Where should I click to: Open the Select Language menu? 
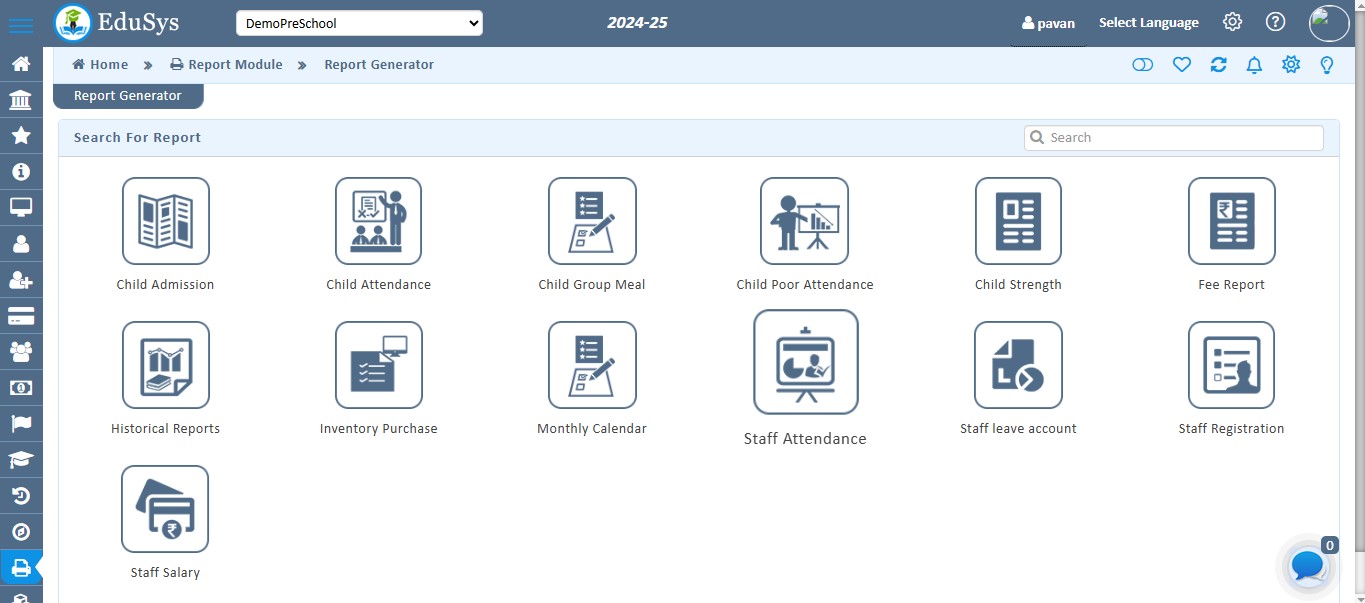coord(1148,22)
